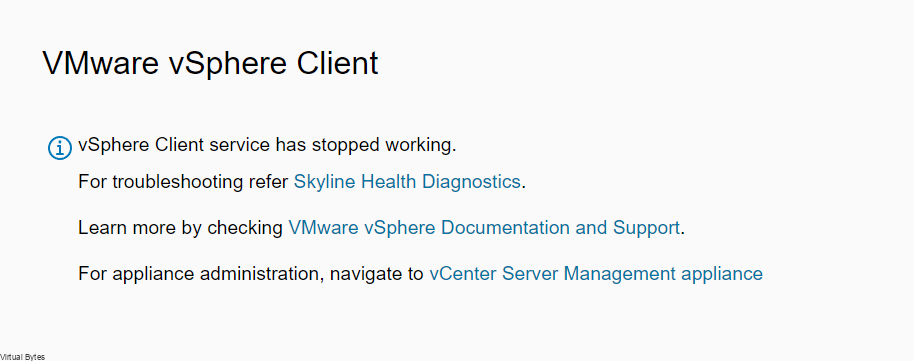The image size is (914, 361).
Task: Click the word 'Skyline' in troubleshooting link
Action: (x=325, y=182)
